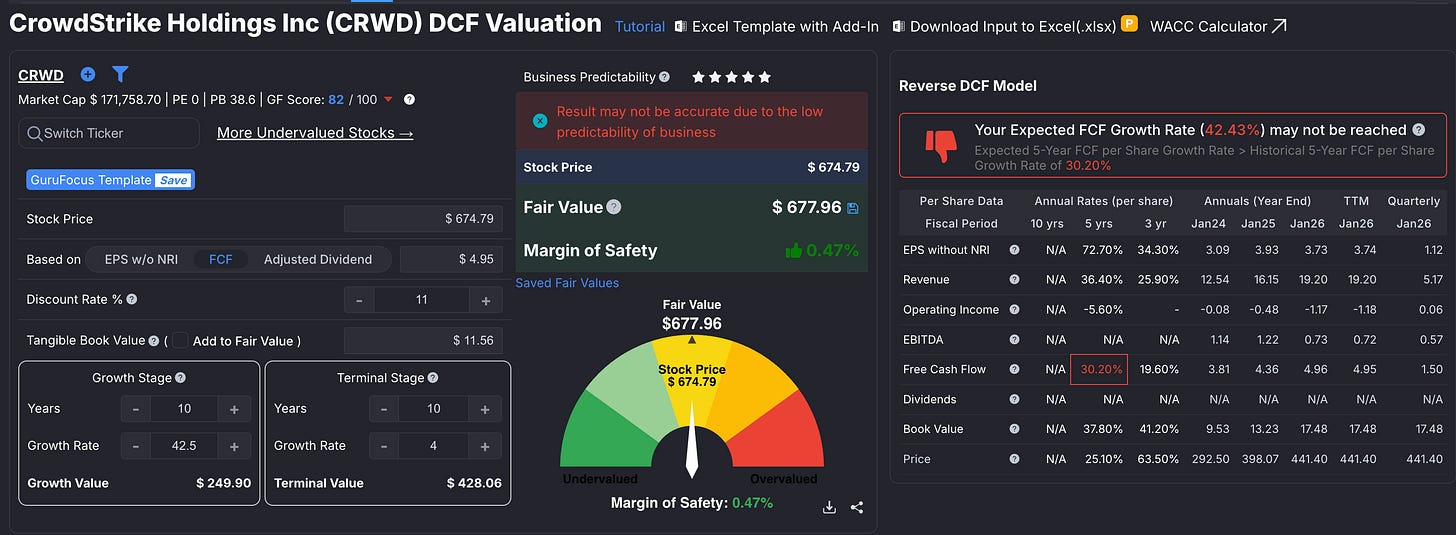1456x535 pixels.
Task: Open the Tangible Book Value help icon
Action: 154,340
